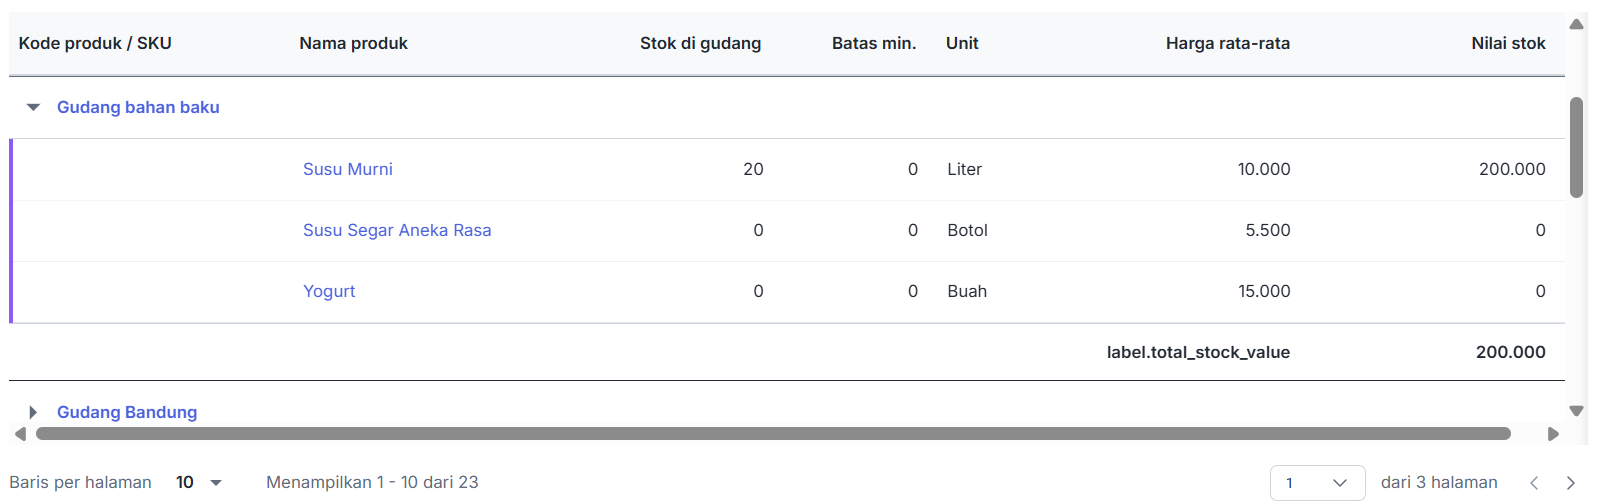The height and width of the screenshot is (504, 1597).
Task: Go to the next page arrow
Action: coord(1571,483)
